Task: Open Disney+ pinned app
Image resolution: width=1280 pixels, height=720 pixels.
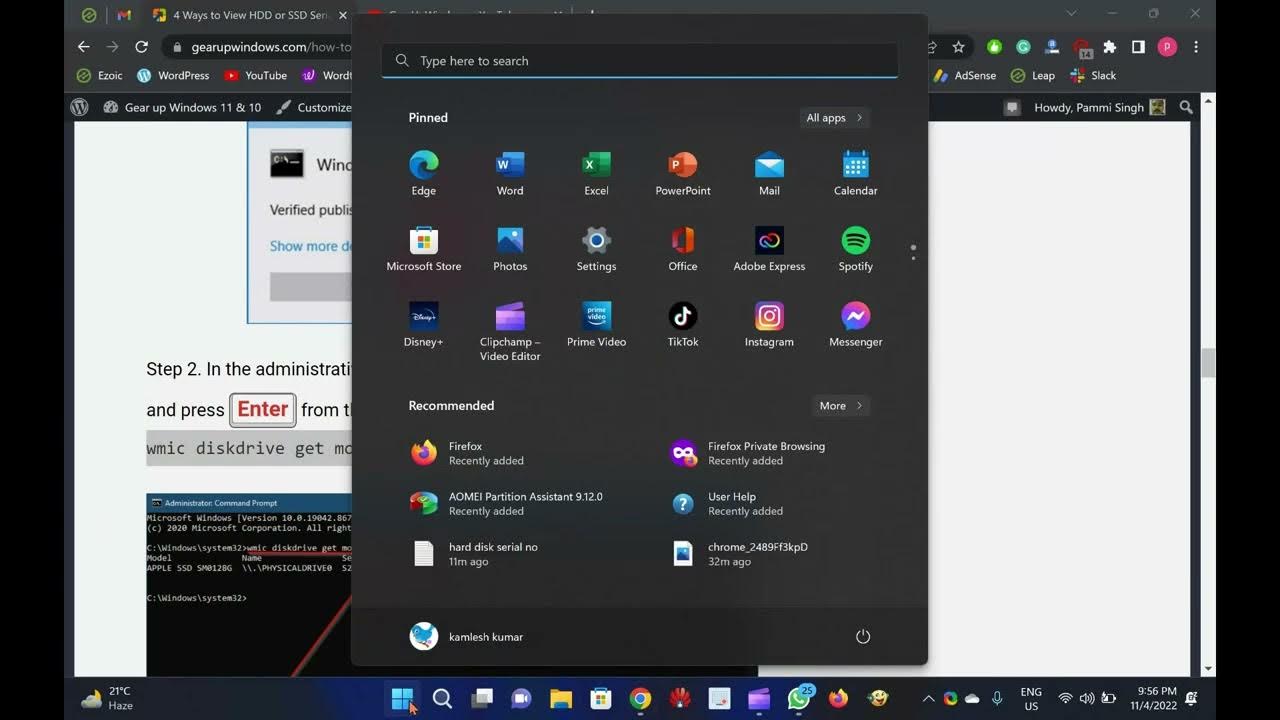Action: (423, 326)
